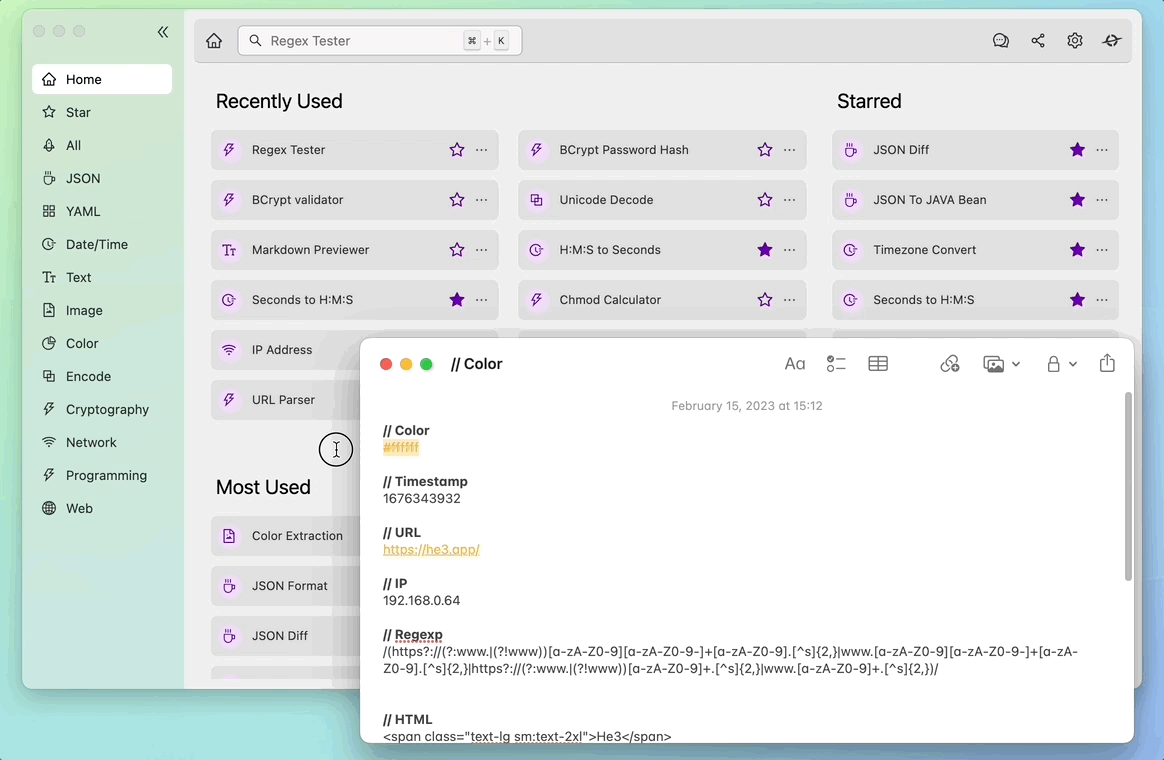Click the share icon in He3 toolbar

tap(1038, 41)
